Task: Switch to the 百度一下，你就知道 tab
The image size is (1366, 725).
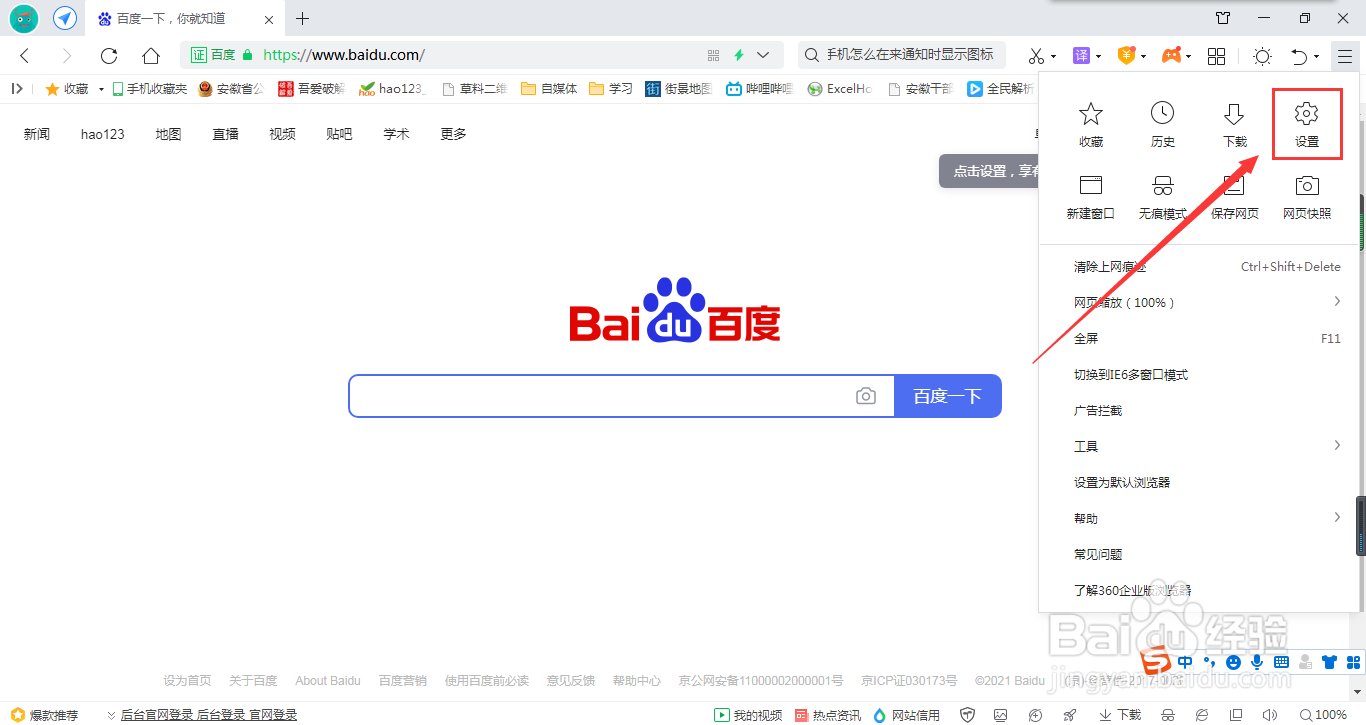Action: 184,18
